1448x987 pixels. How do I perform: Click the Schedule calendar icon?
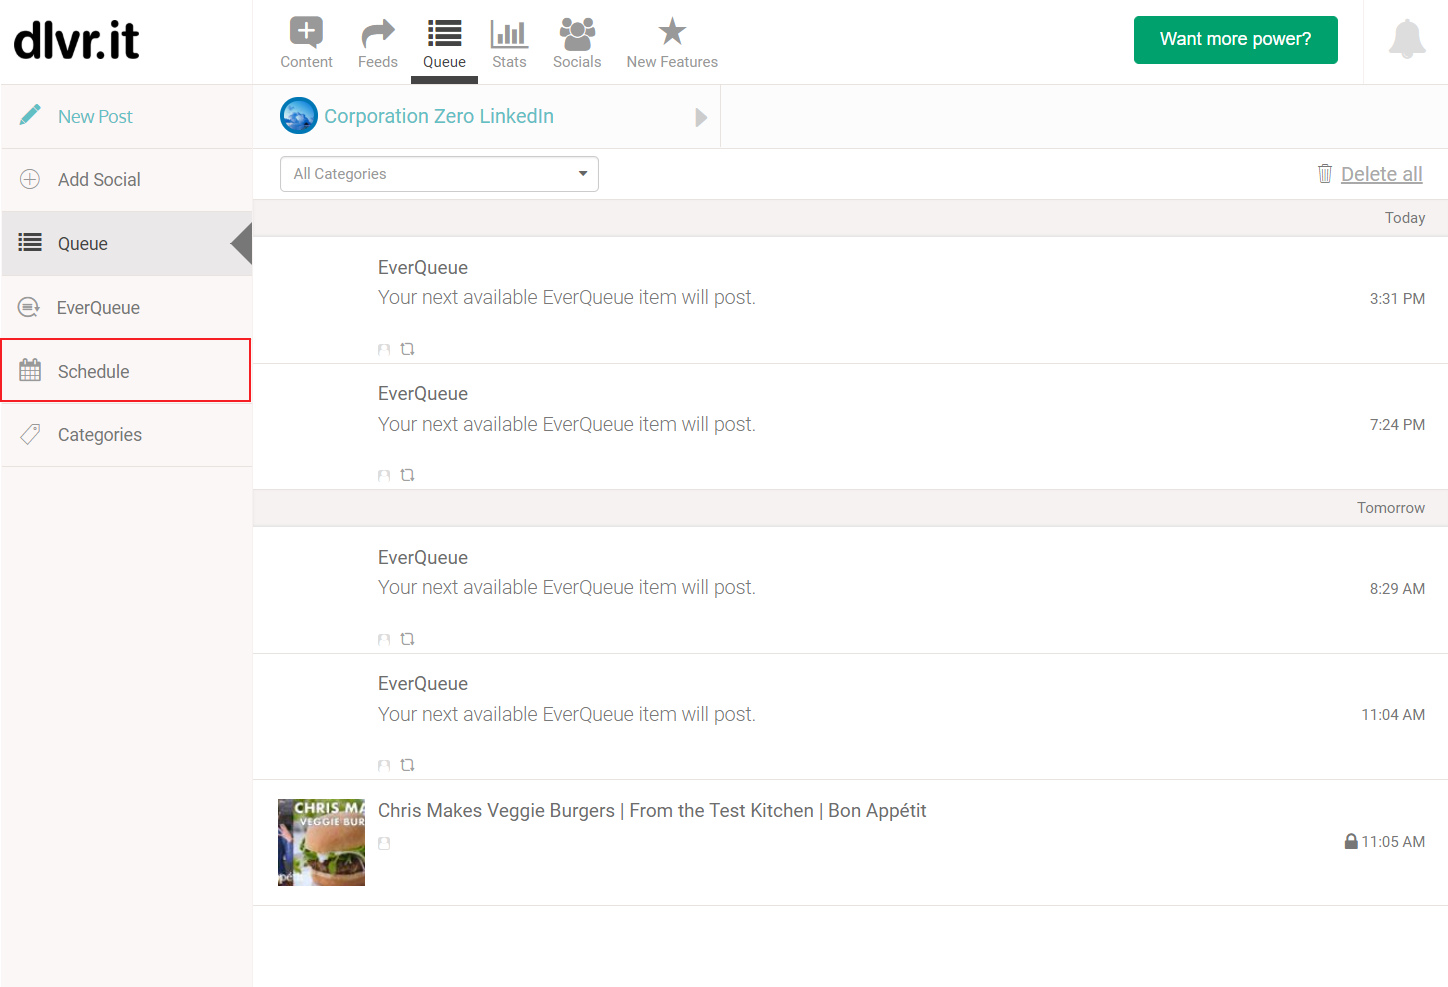30,370
